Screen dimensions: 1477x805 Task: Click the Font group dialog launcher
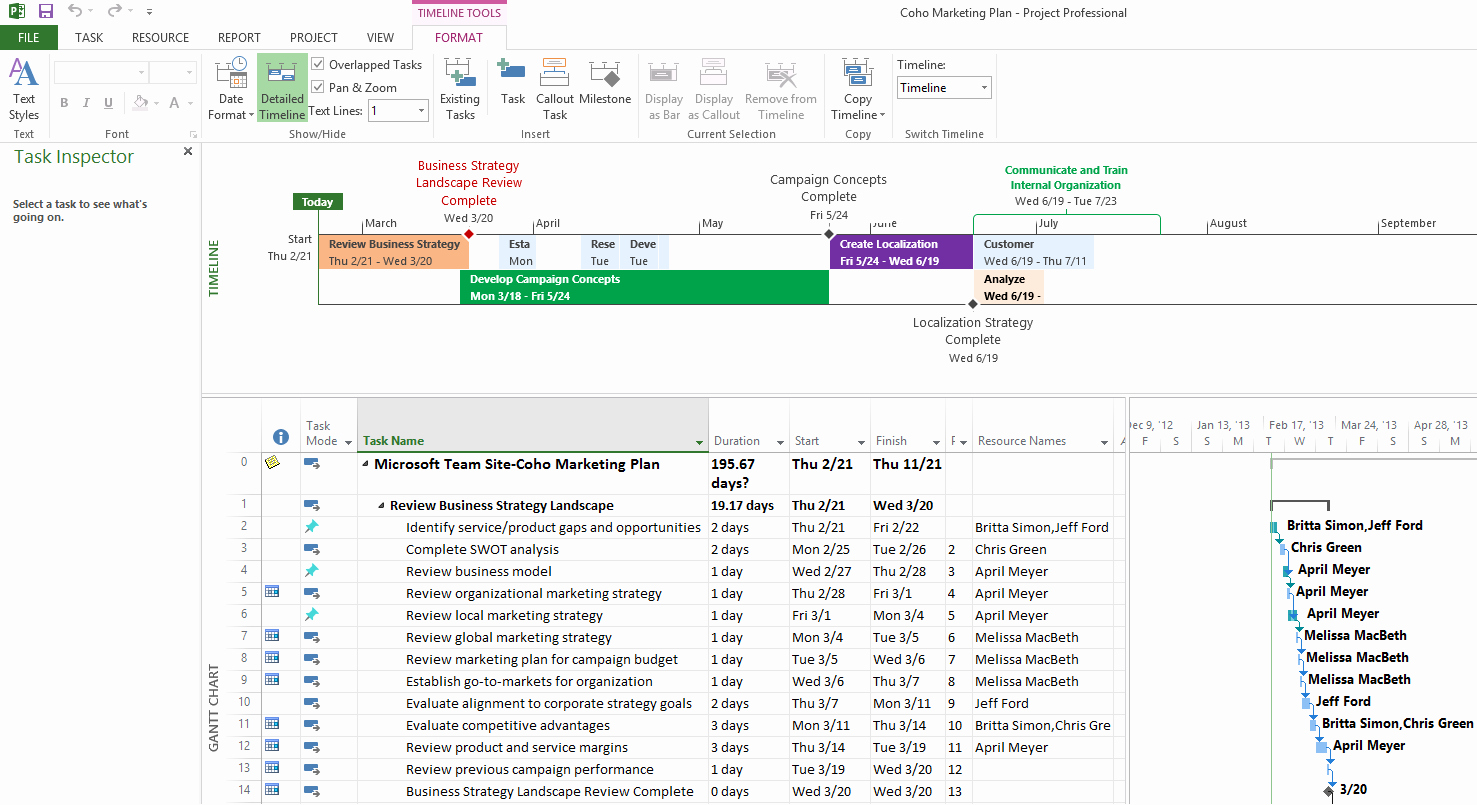point(193,134)
